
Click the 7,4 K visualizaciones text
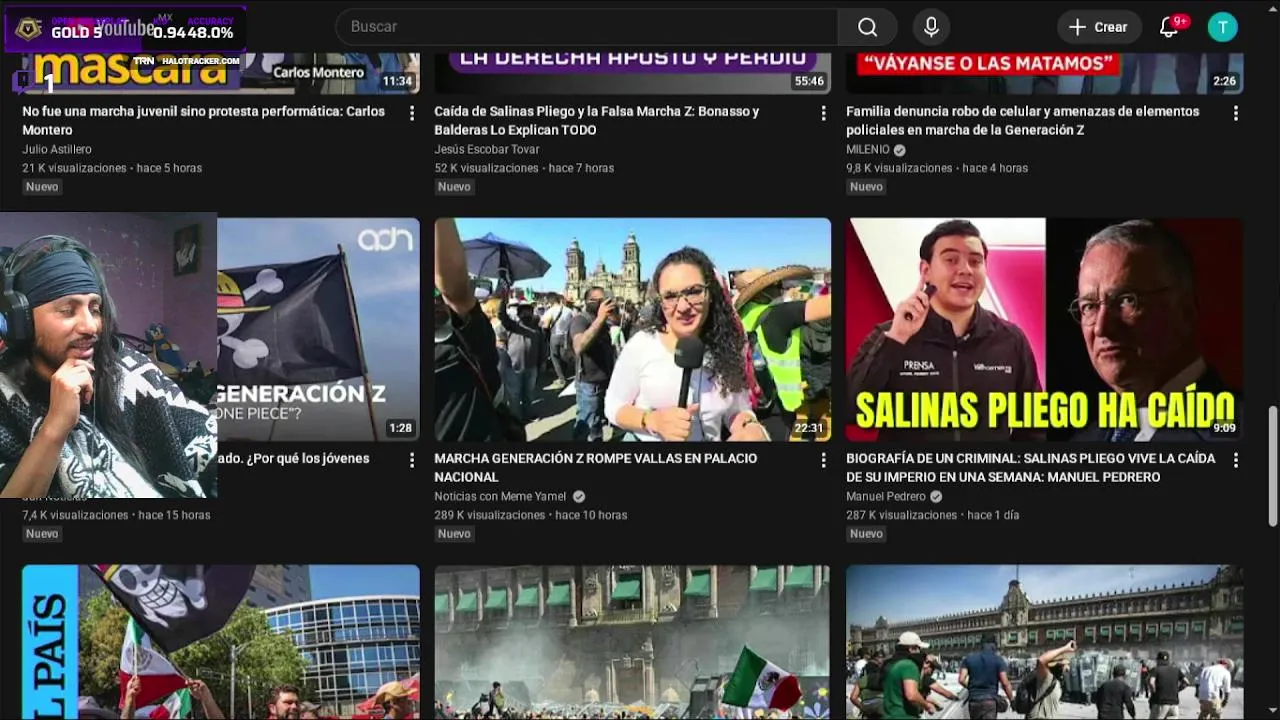click(x=75, y=515)
